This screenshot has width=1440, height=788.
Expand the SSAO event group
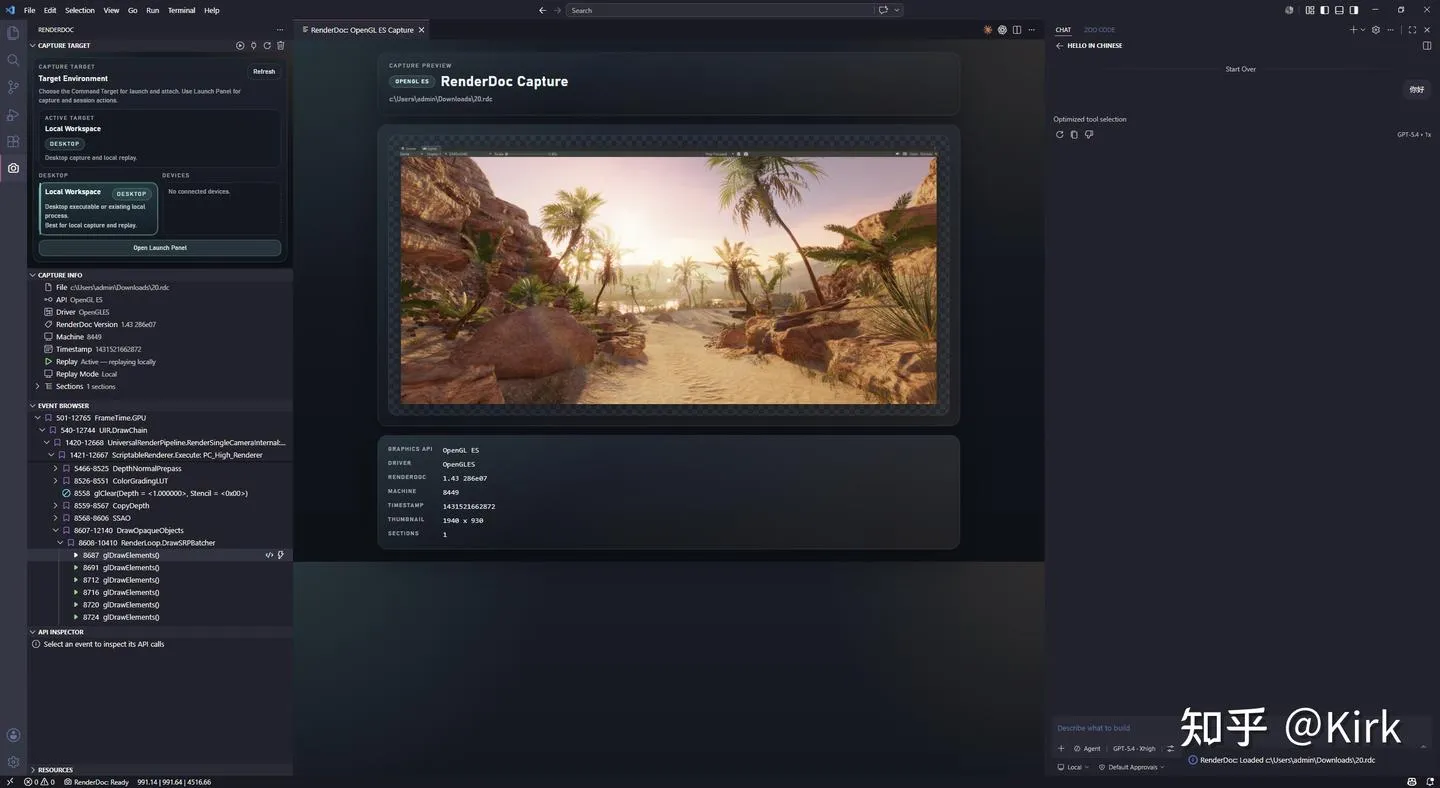[x=56, y=518]
